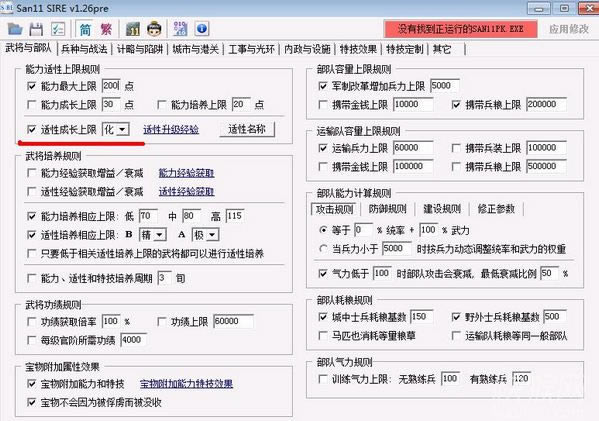Save settings with the floppy disk icon
599x421 pixels.
pos(37,29)
